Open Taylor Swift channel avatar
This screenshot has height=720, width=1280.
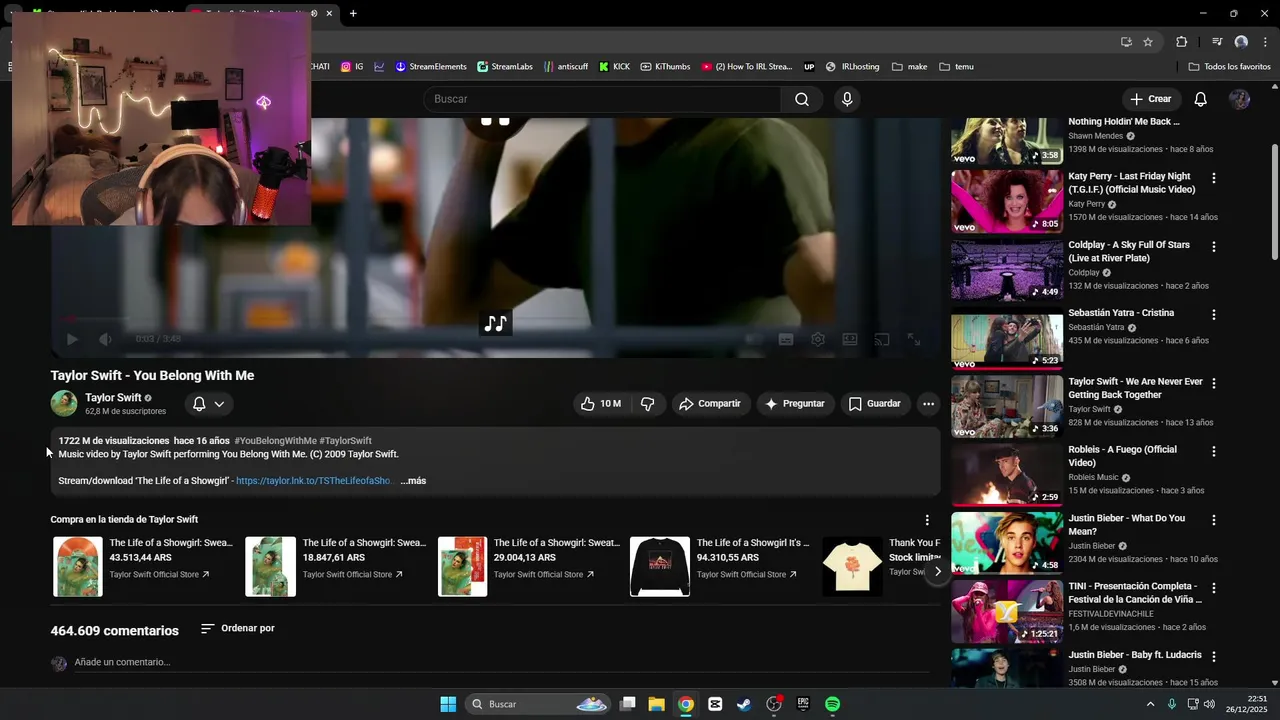(x=64, y=403)
